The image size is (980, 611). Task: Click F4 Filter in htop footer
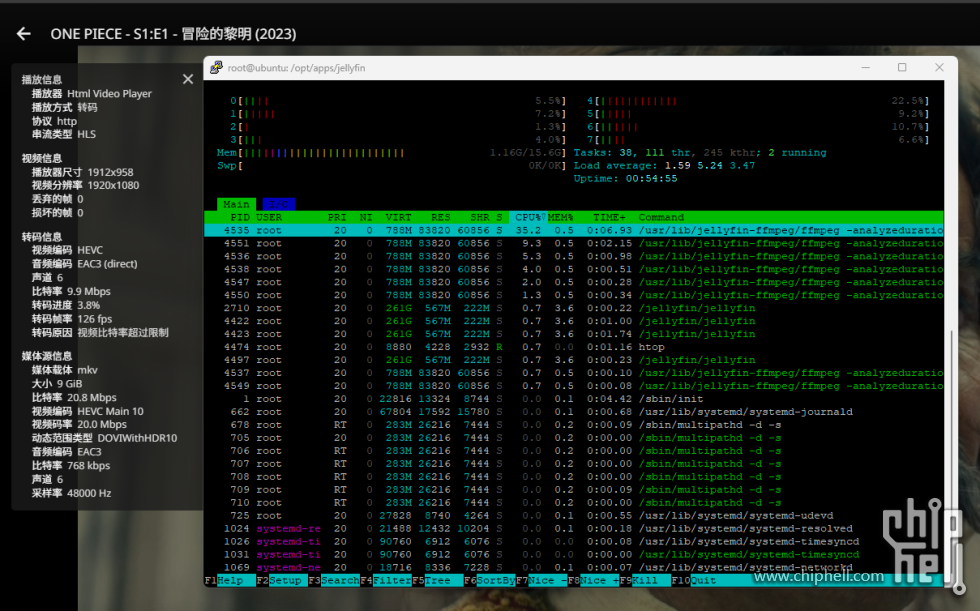coord(386,580)
